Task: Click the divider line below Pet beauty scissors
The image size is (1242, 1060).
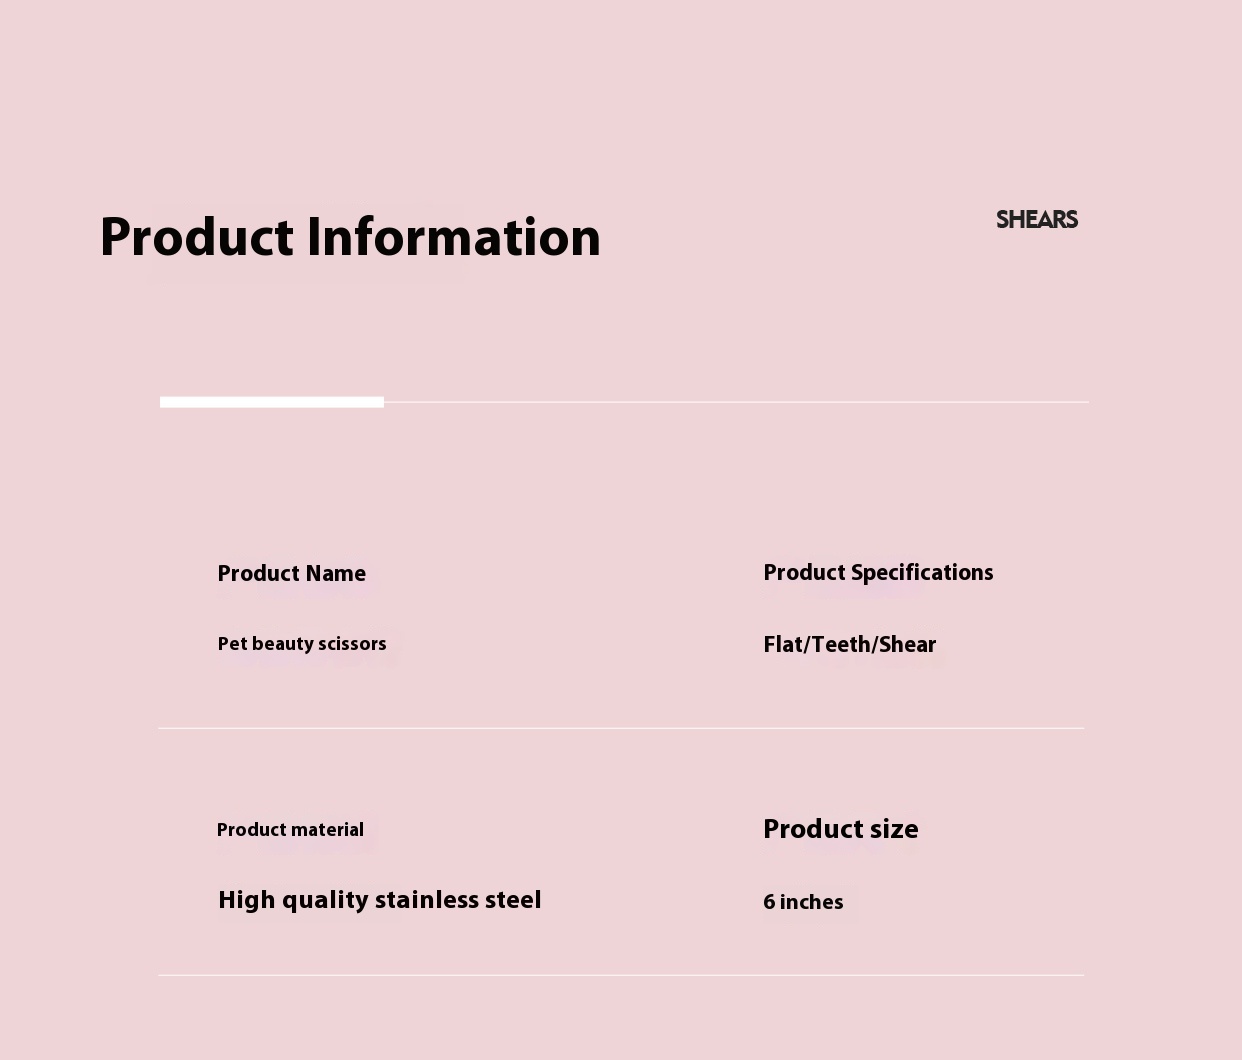Action: (620, 728)
